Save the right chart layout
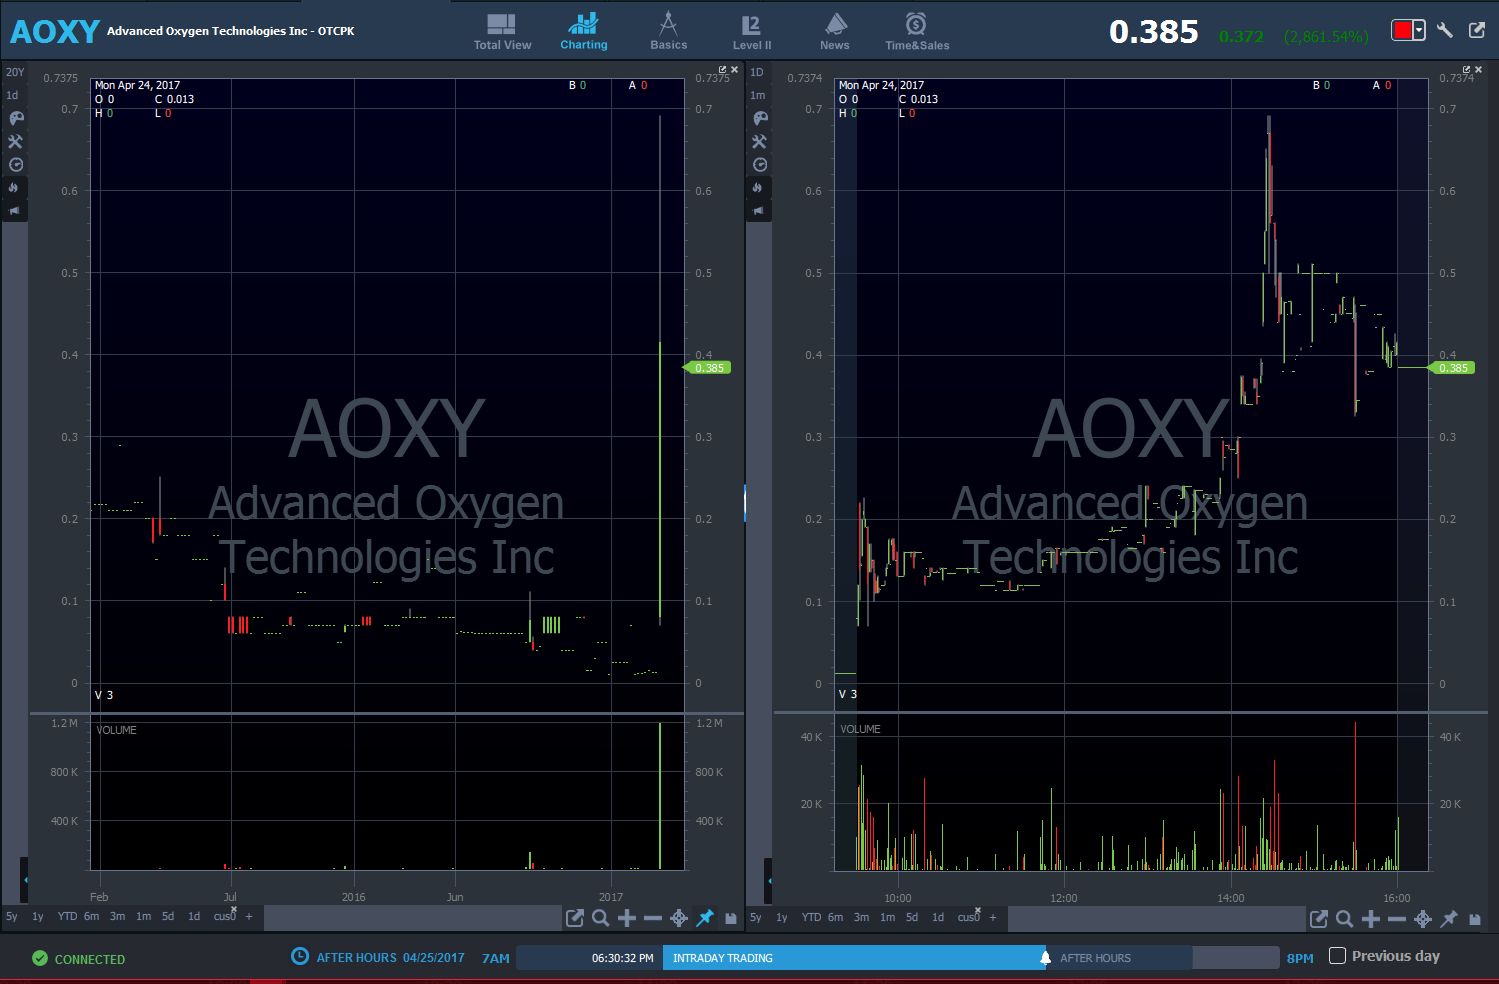 click(1475, 919)
